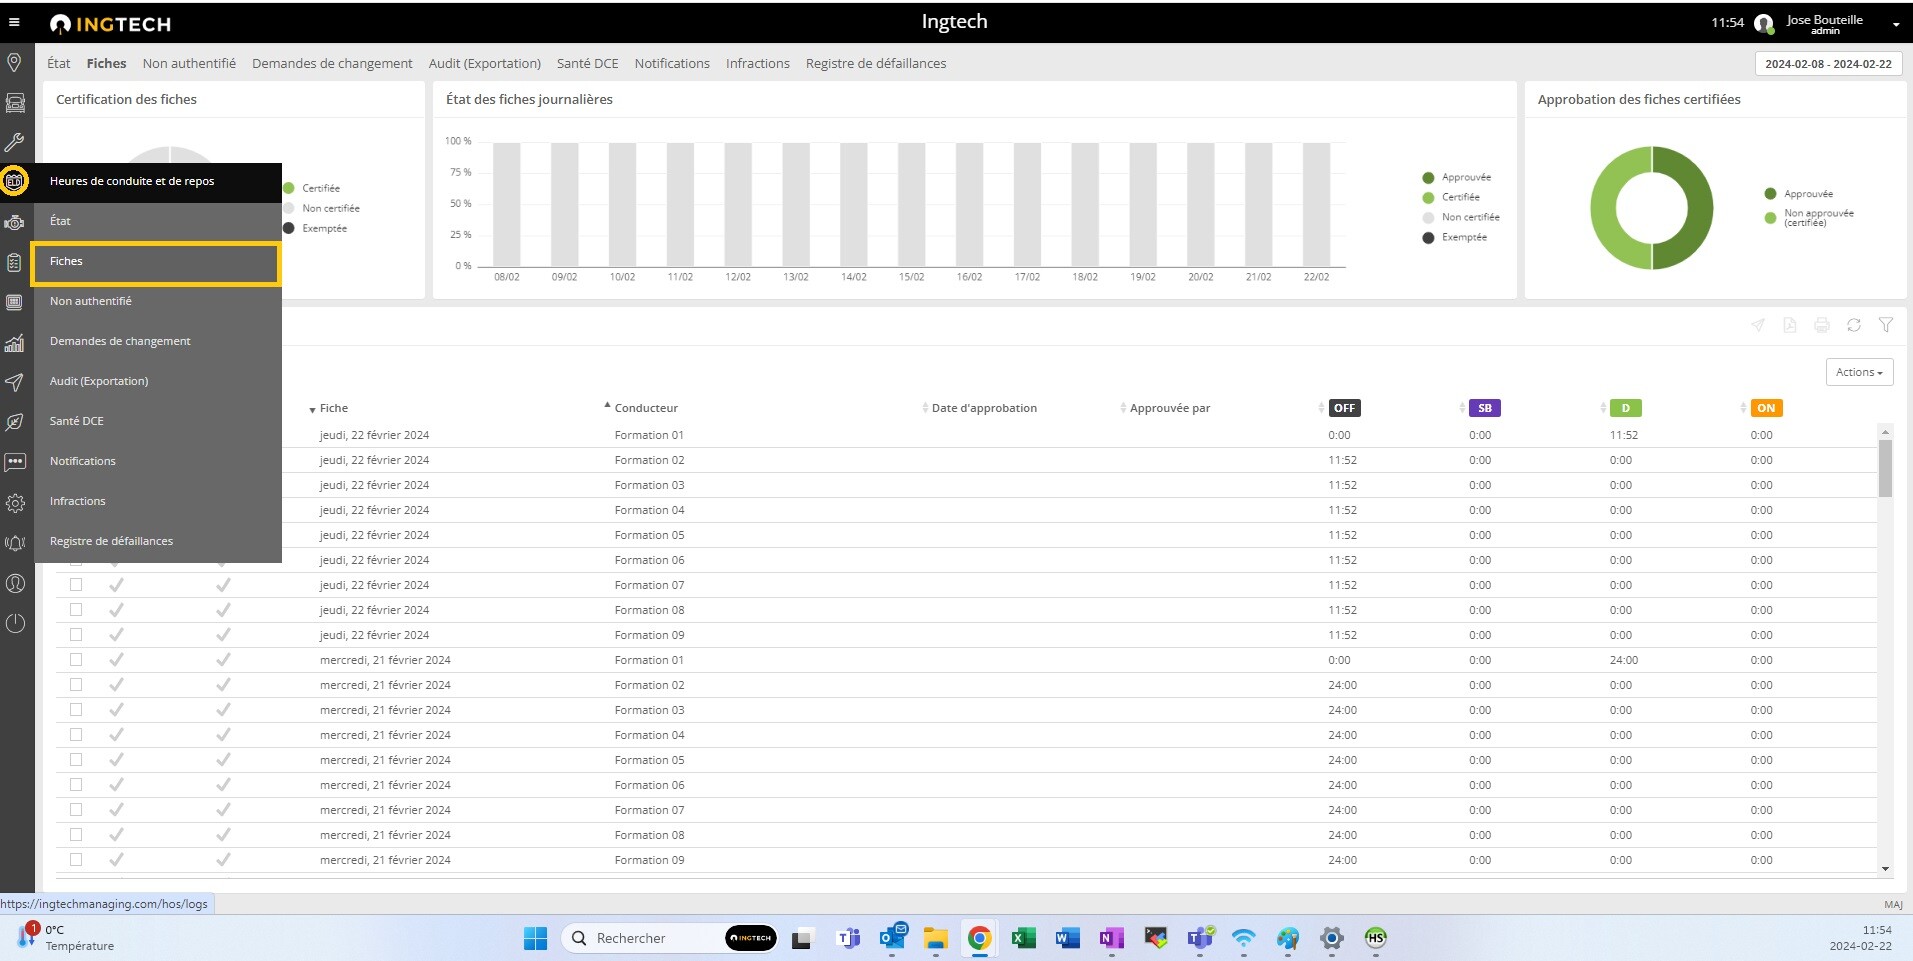This screenshot has width=1913, height=961.
Task: Open the map location pin sidebar icon
Action: [15, 63]
